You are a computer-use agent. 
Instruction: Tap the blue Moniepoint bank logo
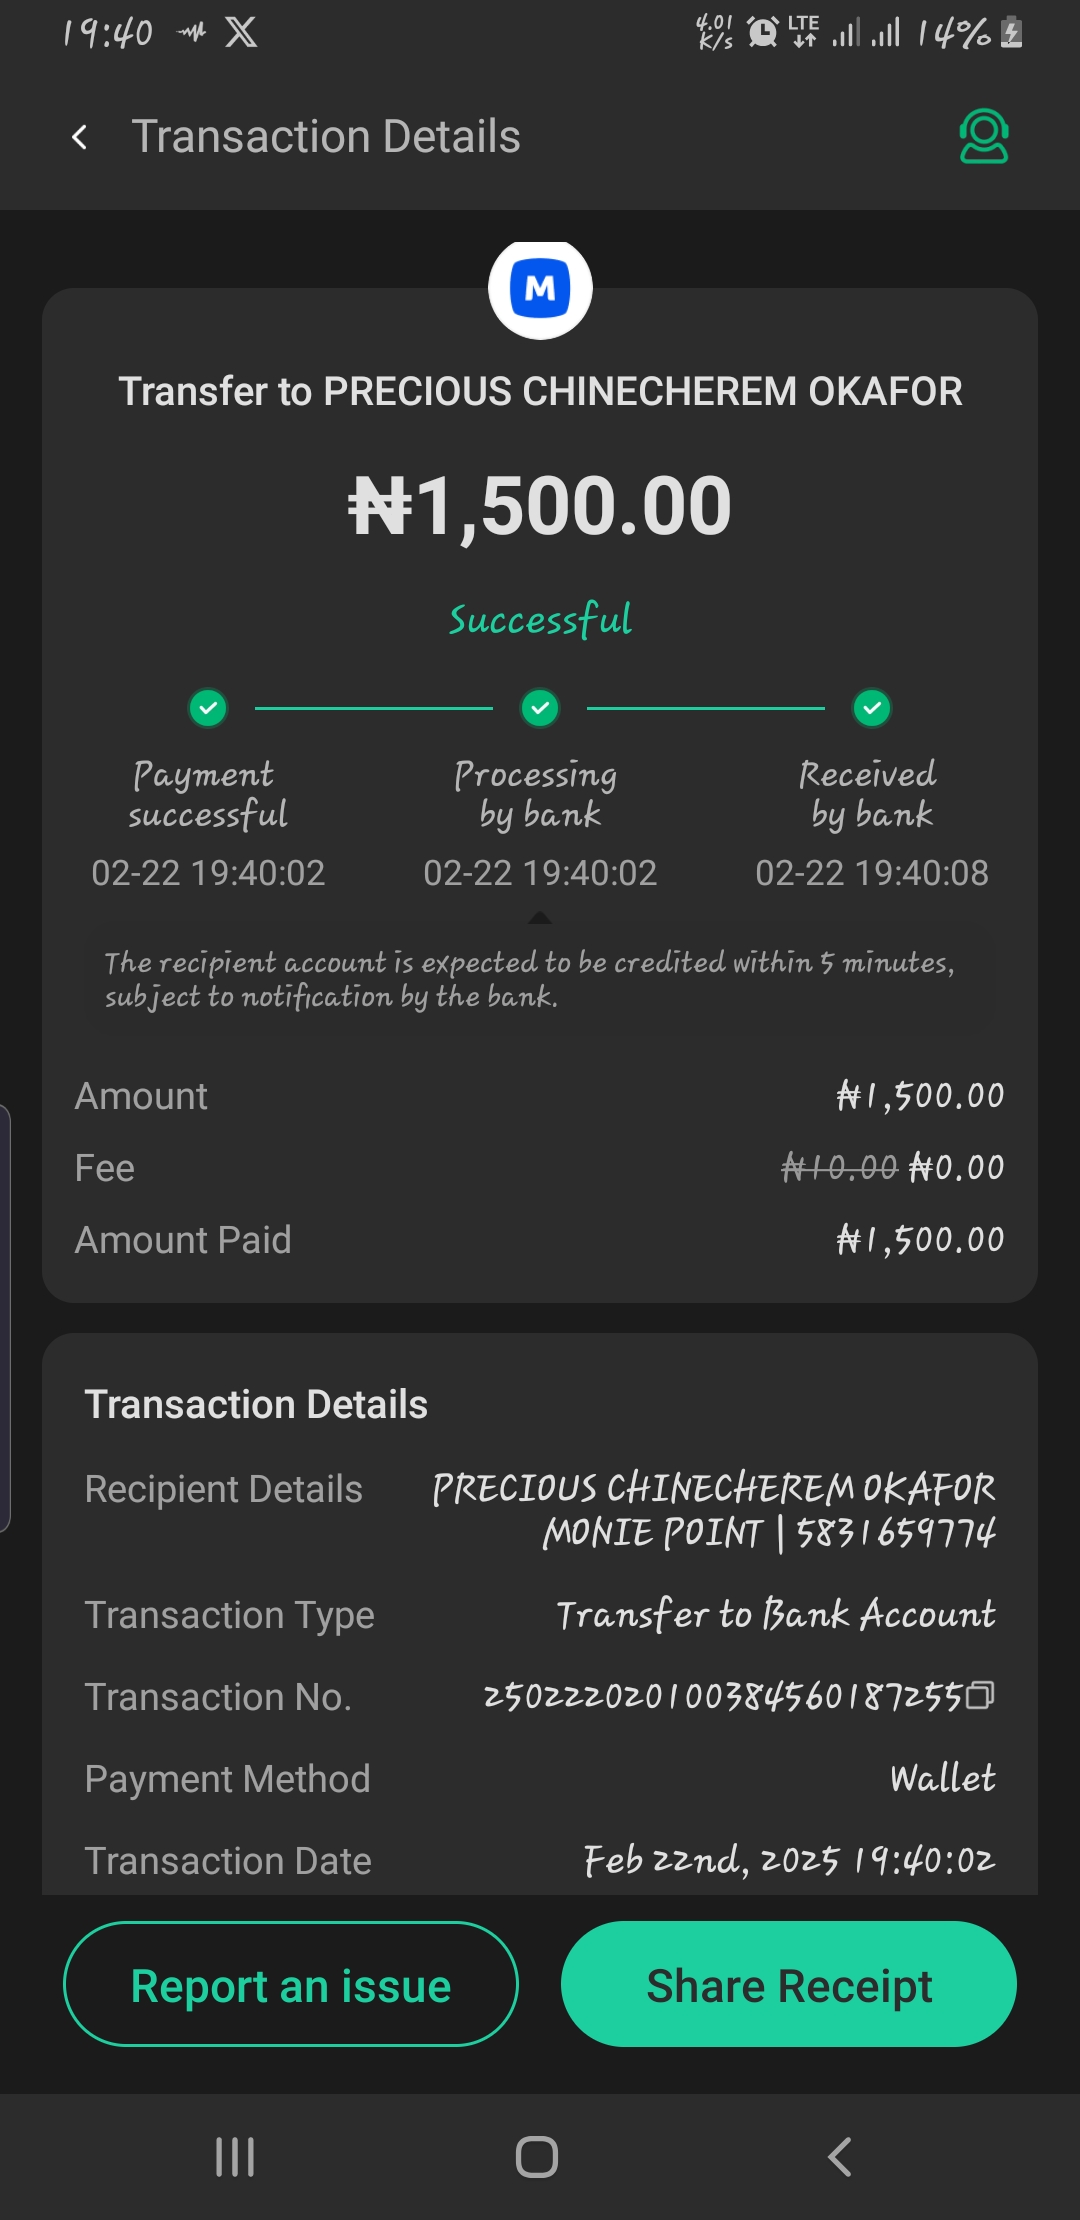click(x=540, y=289)
